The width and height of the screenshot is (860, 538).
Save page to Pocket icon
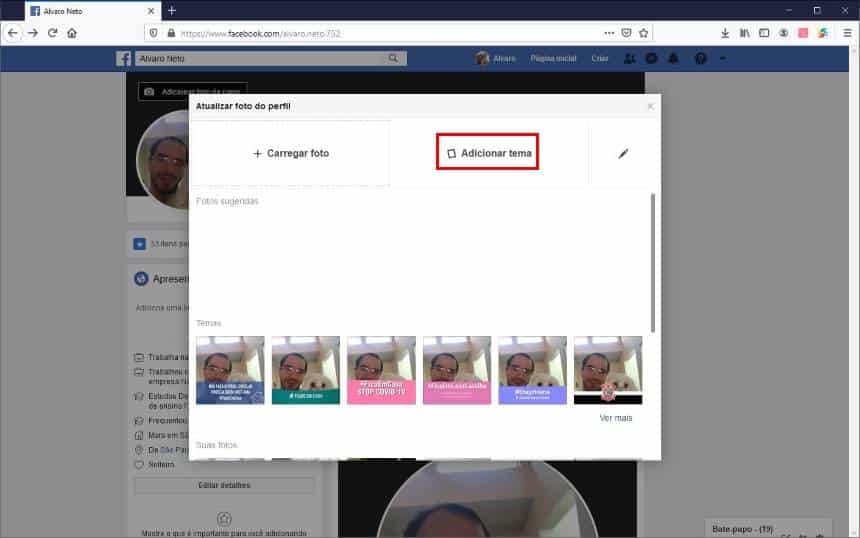pyautogui.click(x=626, y=33)
